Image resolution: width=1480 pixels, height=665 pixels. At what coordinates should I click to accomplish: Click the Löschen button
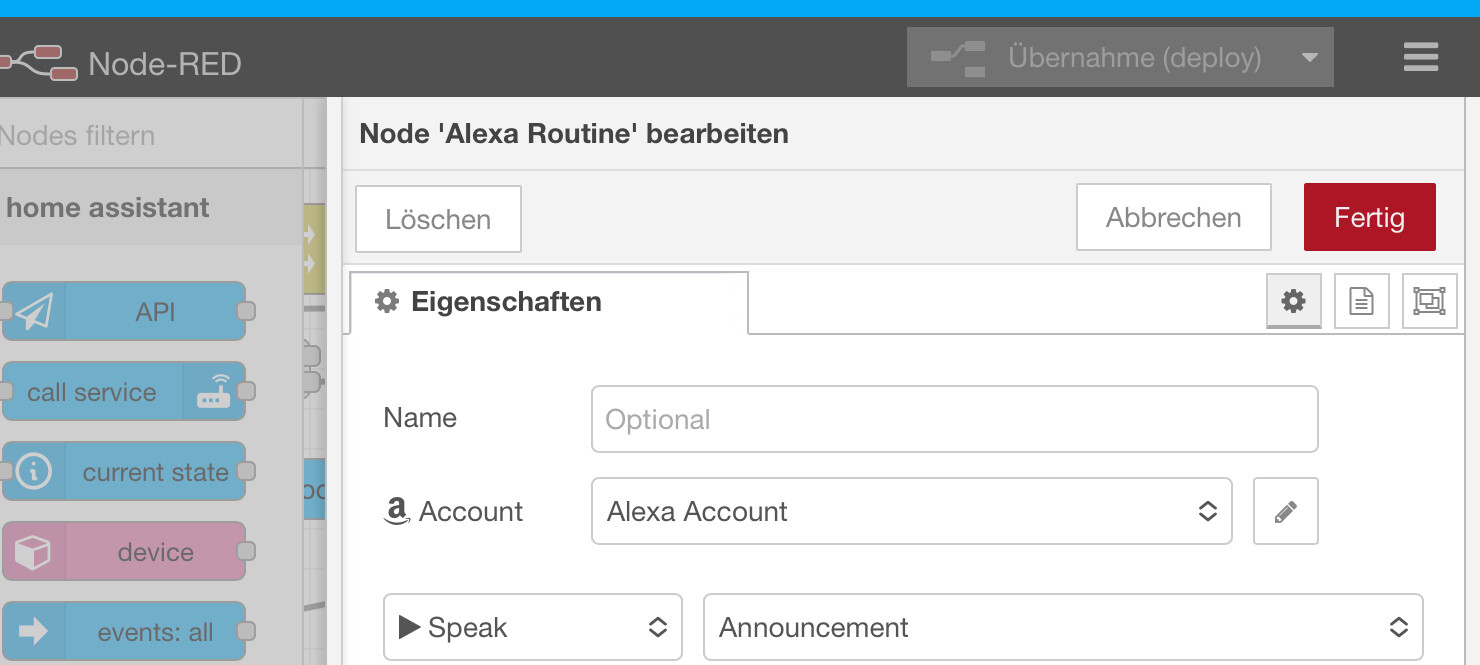pyautogui.click(x=438, y=219)
